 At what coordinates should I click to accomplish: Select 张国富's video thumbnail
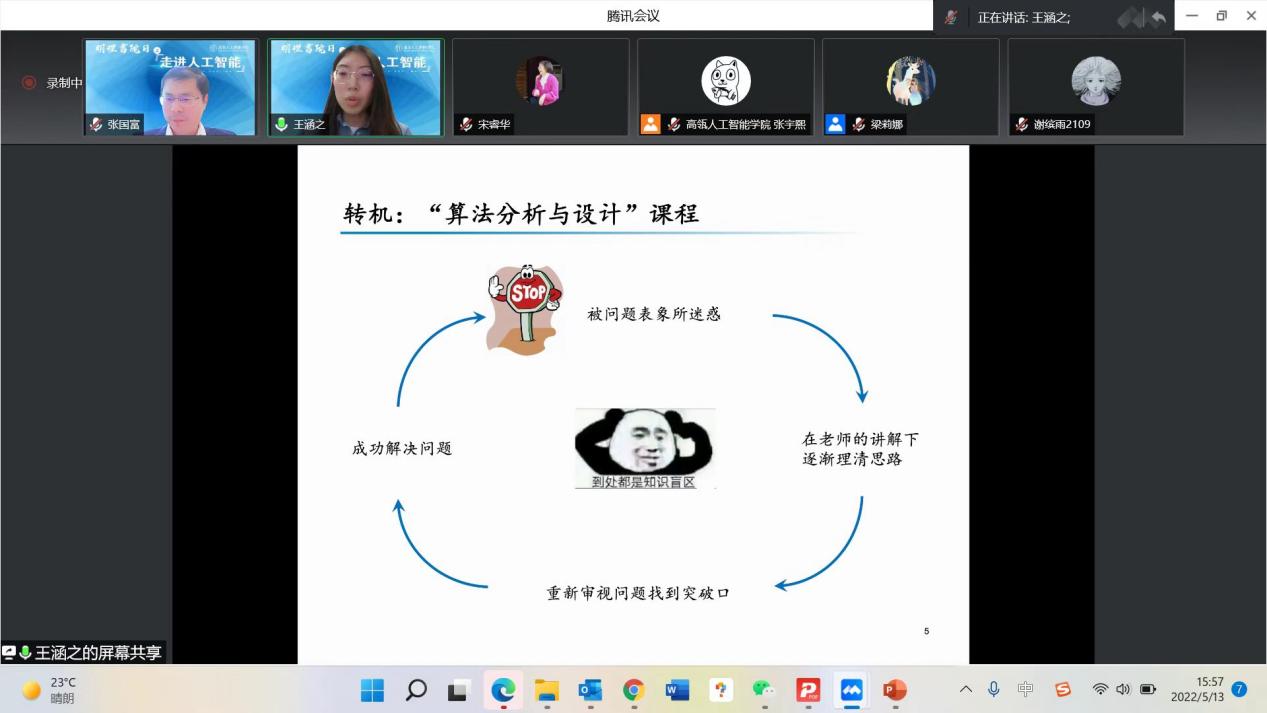(x=170, y=87)
